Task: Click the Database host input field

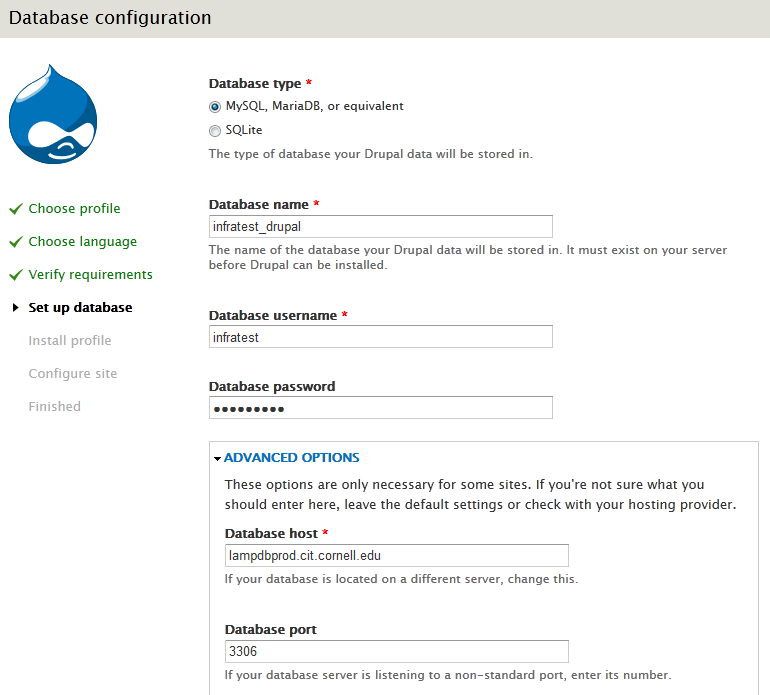Action: coord(397,556)
